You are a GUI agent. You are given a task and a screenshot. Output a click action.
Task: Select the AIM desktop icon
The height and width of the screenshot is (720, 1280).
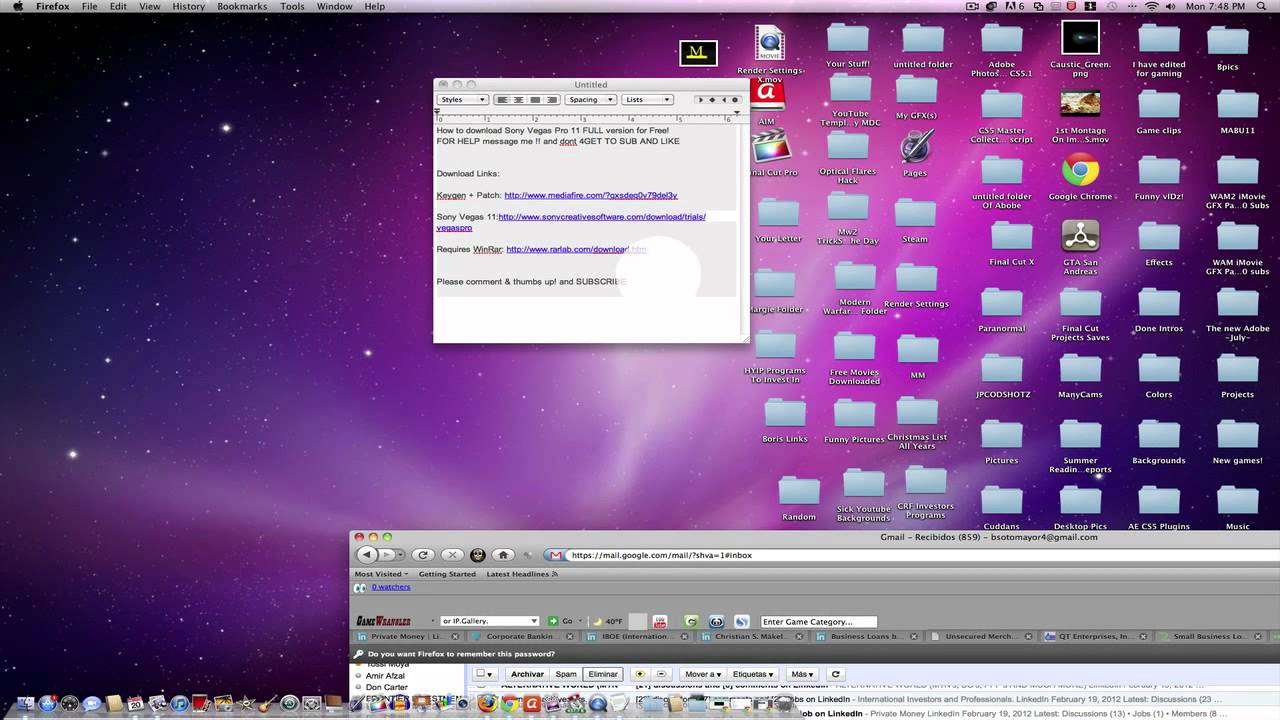pyautogui.click(x=767, y=95)
